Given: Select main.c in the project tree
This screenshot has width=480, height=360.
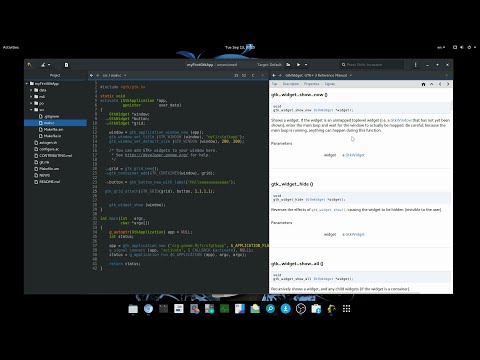Looking at the screenshot, I should 55,123.
